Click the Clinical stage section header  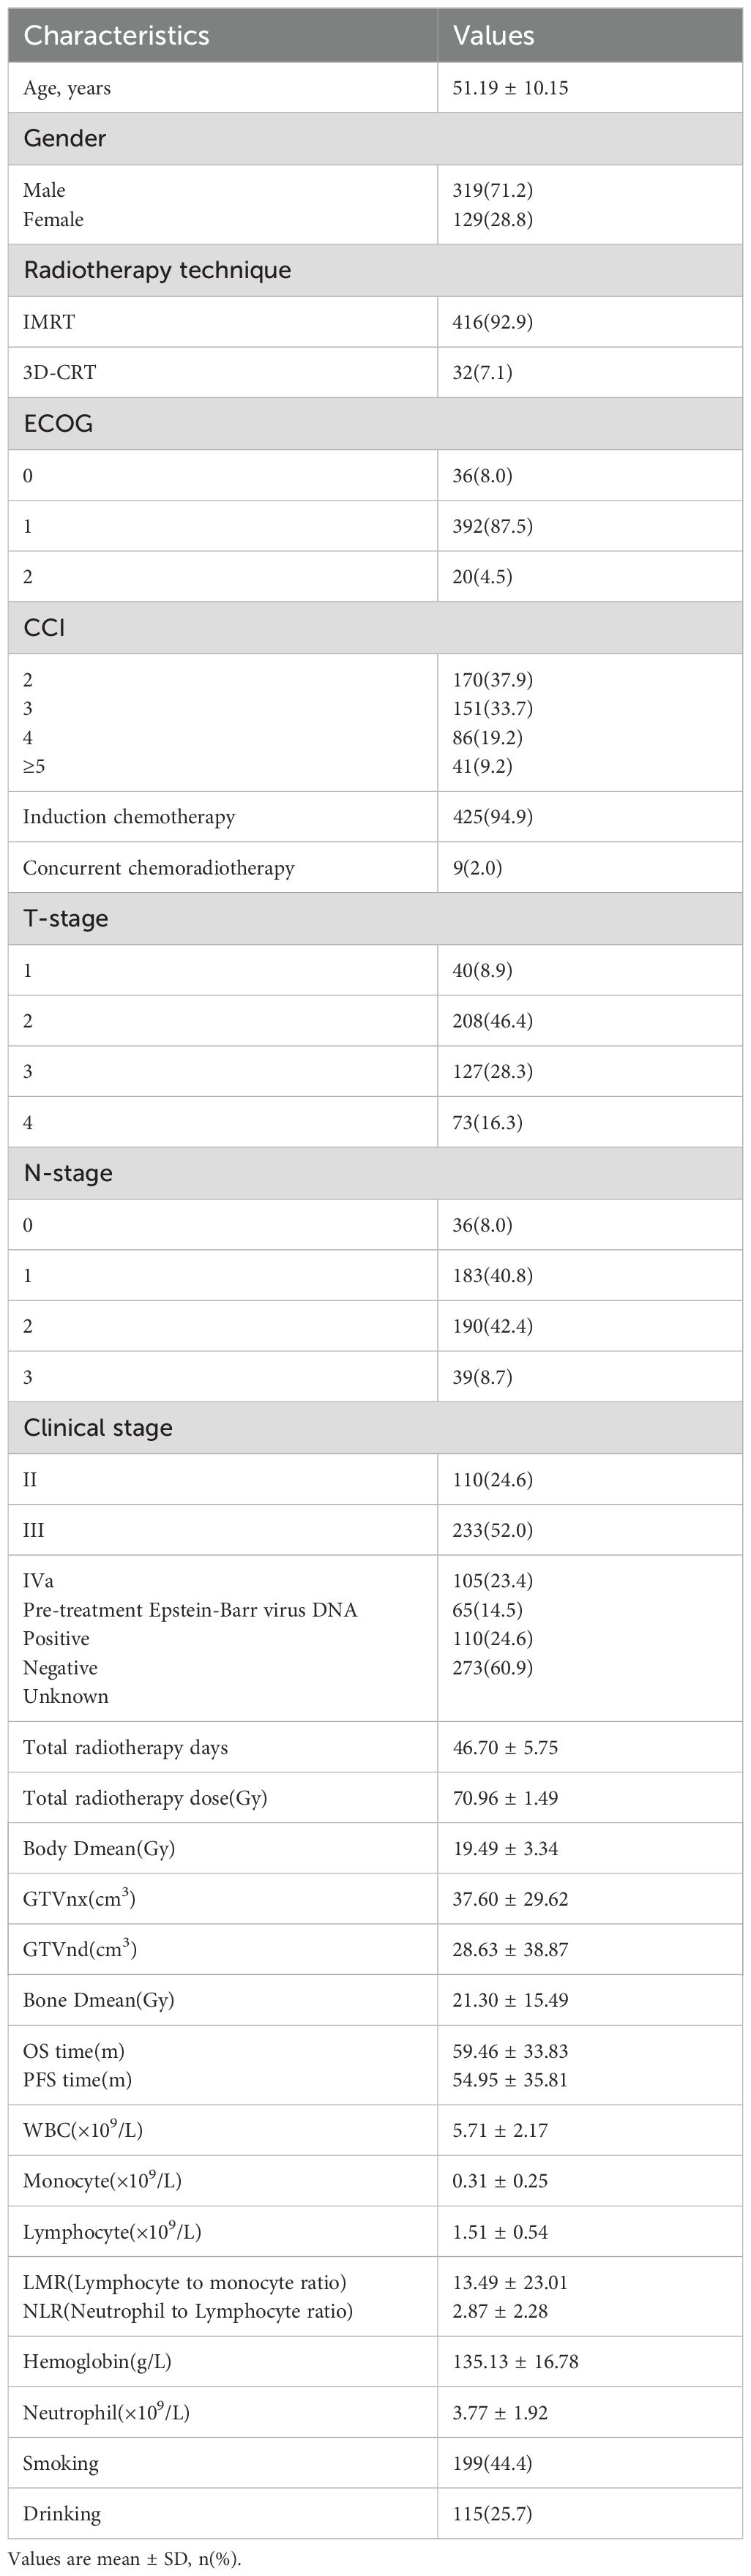coord(98,1428)
